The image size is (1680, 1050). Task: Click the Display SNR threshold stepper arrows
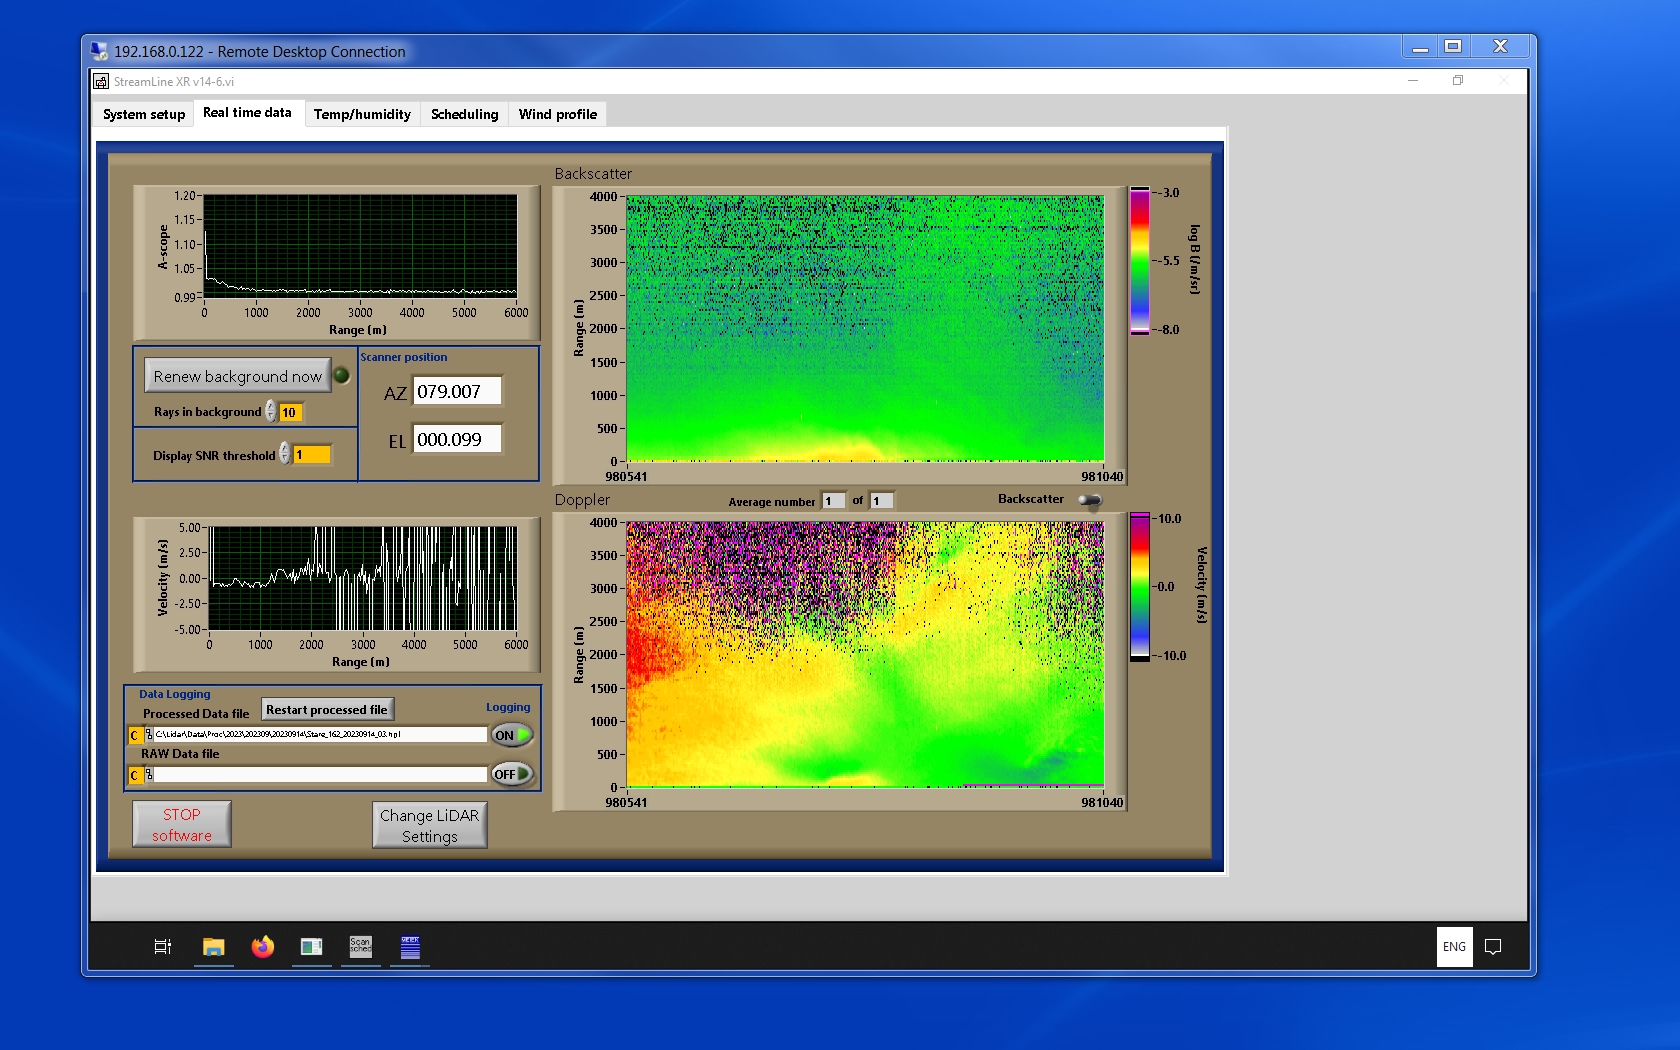pyautogui.click(x=285, y=454)
